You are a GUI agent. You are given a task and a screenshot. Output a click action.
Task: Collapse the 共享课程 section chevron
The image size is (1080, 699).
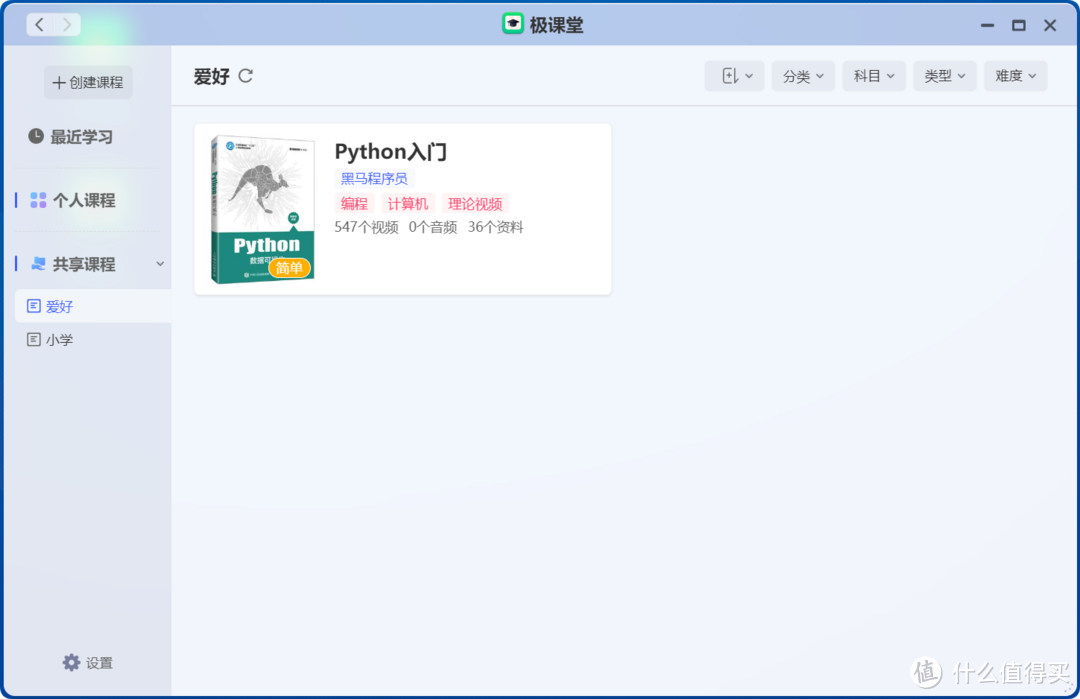click(160, 264)
